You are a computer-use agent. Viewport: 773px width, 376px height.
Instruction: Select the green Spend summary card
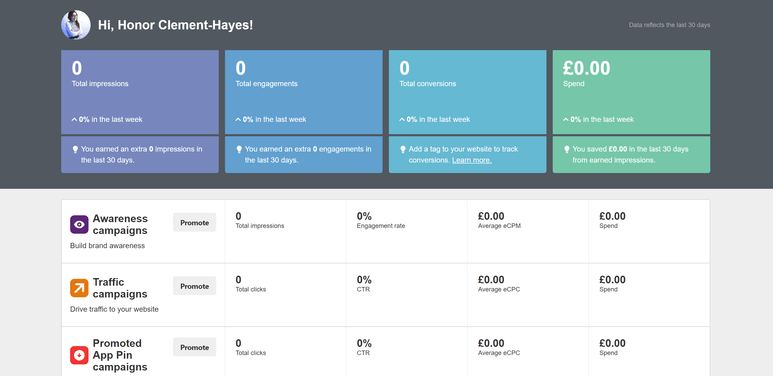click(632, 92)
